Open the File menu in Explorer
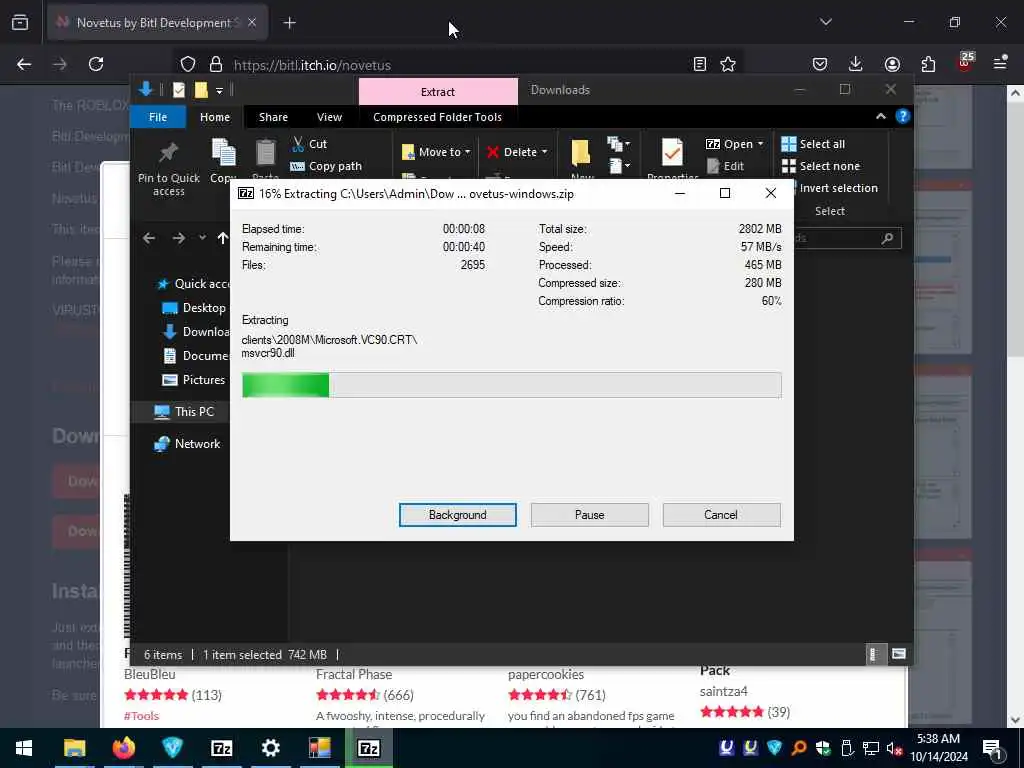This screenshot has height=768, width=1024. point(158,117)
